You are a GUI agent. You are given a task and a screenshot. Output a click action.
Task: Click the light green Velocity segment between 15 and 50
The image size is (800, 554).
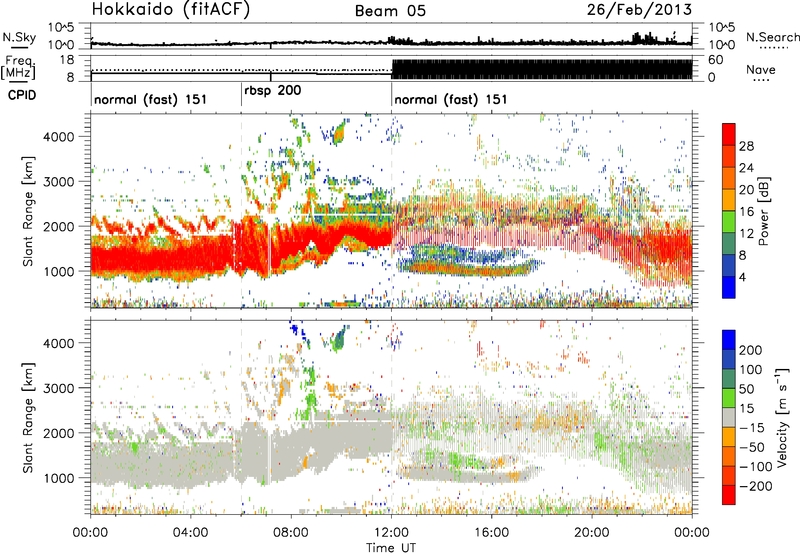(729, 398)
